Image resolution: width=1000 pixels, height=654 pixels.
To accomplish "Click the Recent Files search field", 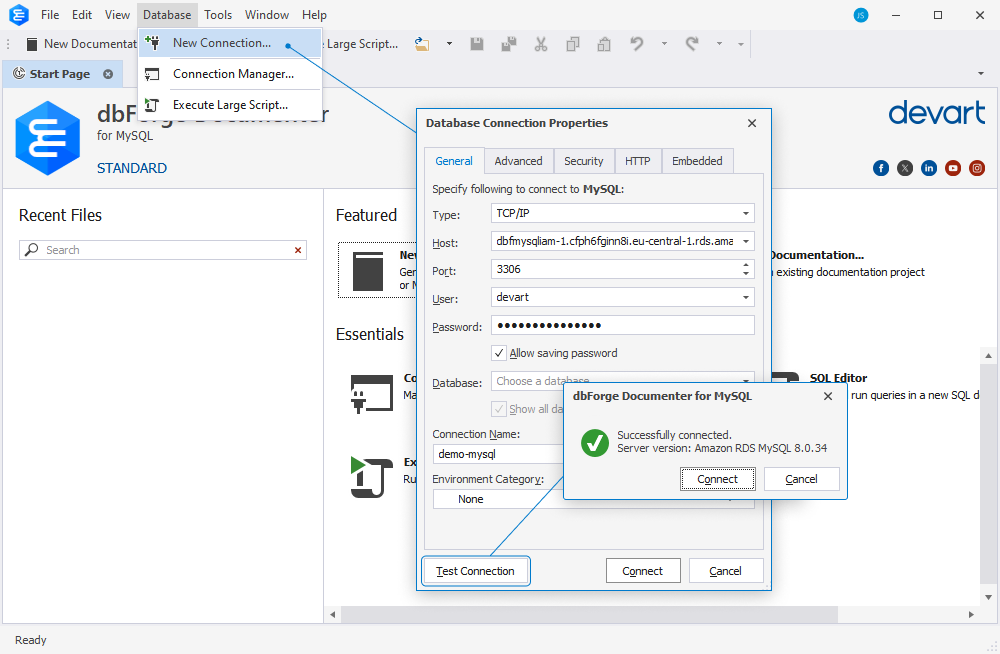I will coord(163,250).
